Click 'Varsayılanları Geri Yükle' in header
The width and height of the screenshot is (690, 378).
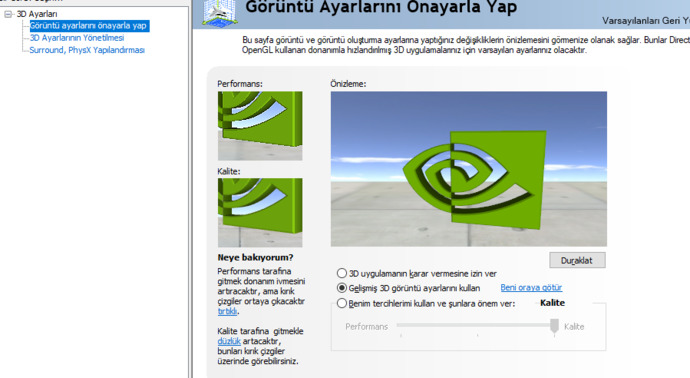click(x=646, y=21)
